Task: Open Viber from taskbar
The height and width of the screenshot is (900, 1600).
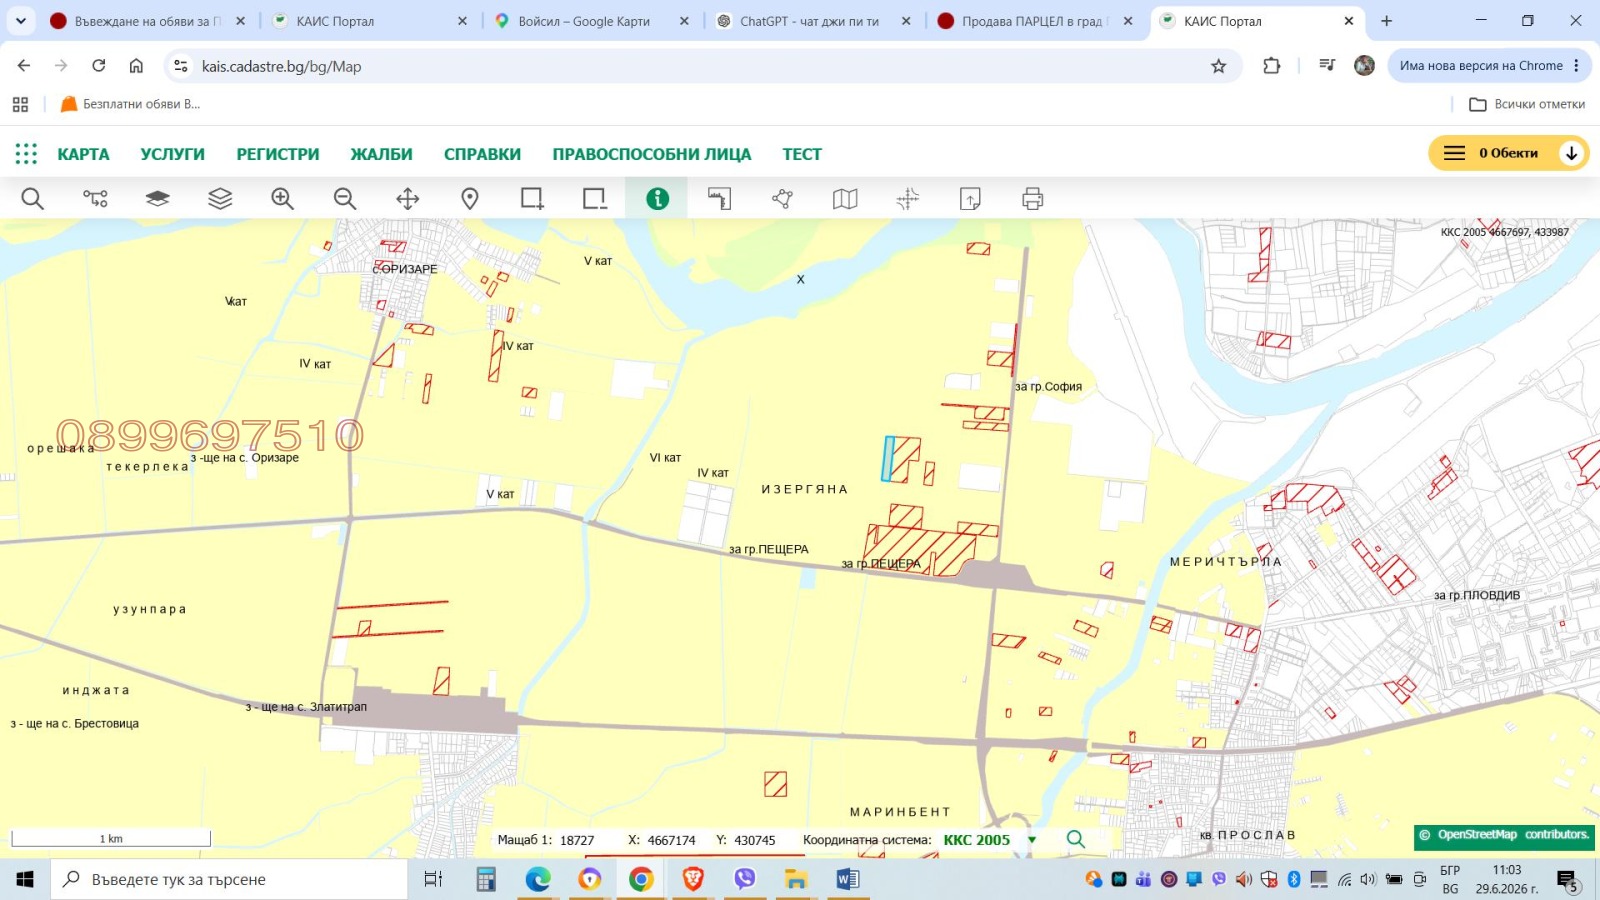Action: 744,879
